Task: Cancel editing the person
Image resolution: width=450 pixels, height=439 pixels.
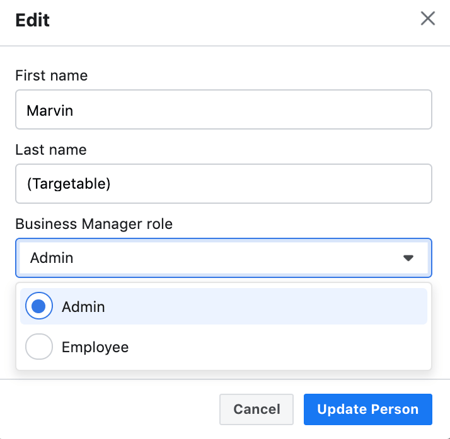Action: pos(256,409)
